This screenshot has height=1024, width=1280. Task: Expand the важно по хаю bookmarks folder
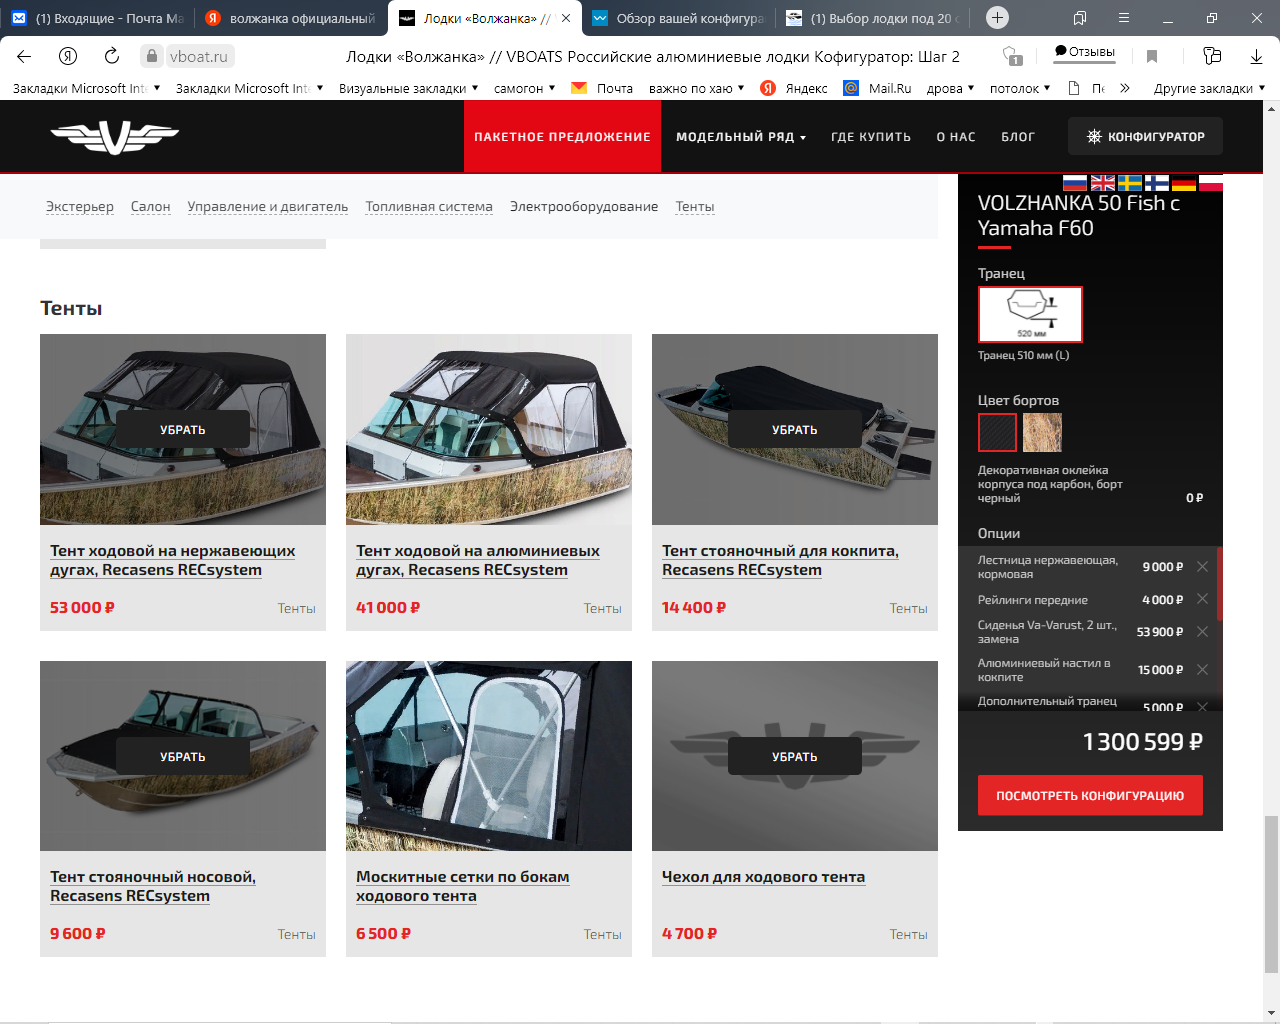[x=696, y=88]
